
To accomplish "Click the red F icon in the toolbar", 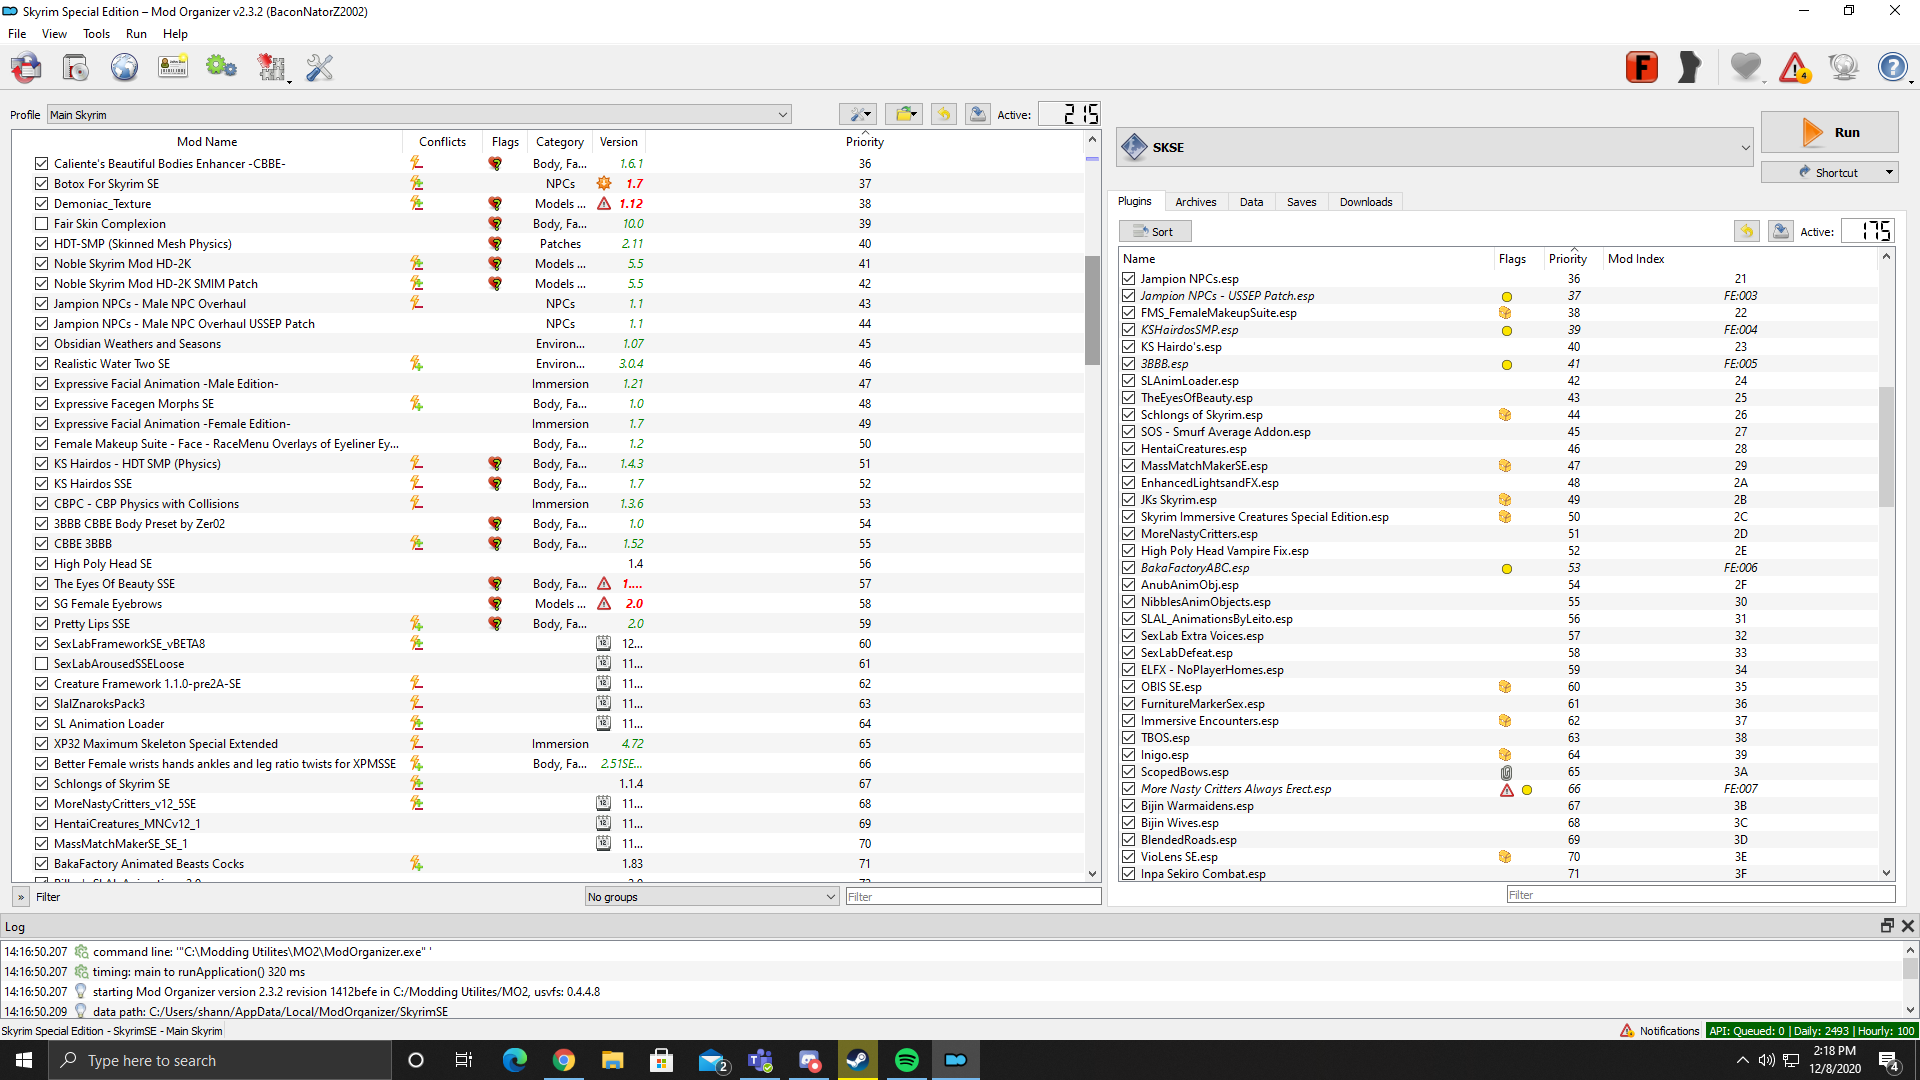I will pos(1641,67).
